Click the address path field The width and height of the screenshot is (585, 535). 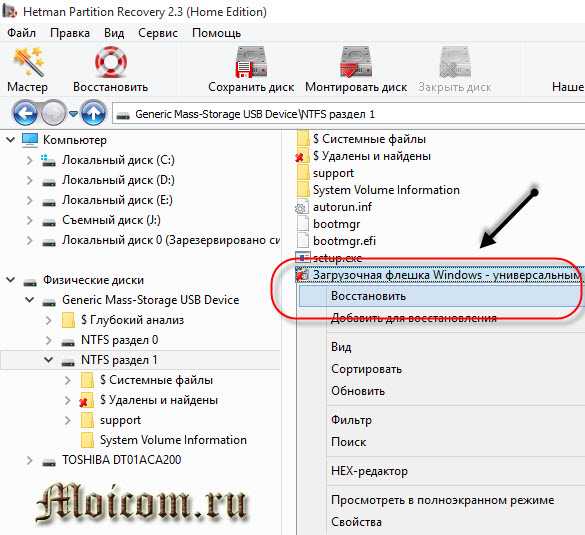tap(348, 114)
